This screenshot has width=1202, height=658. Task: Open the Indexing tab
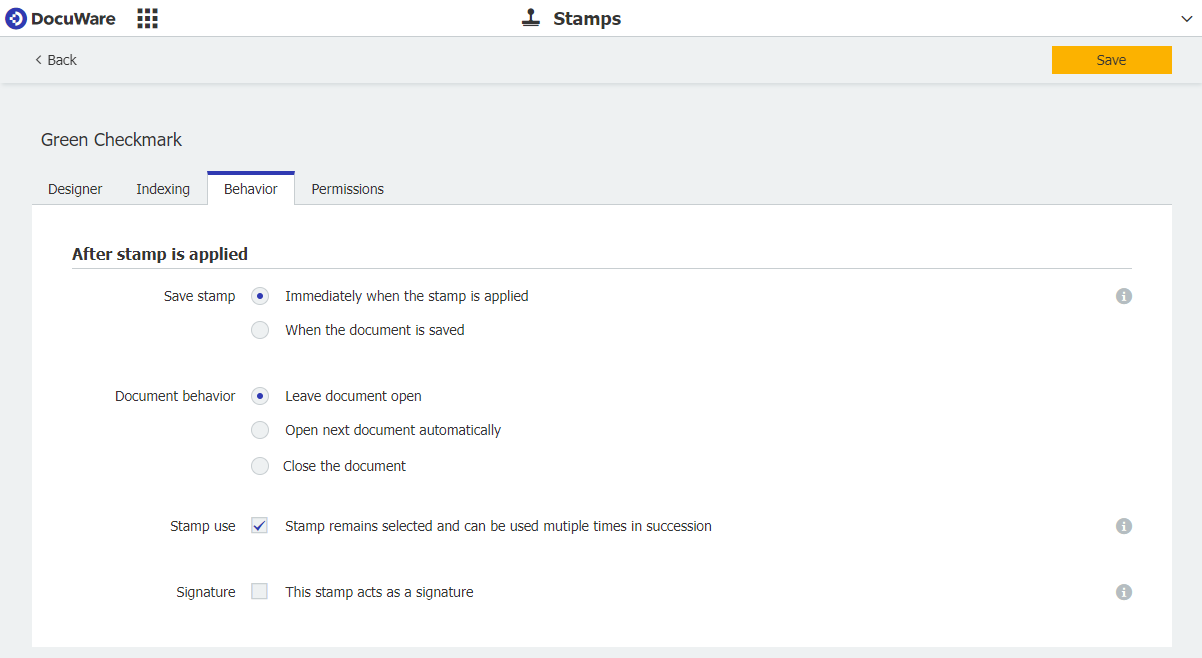(163, 189)
